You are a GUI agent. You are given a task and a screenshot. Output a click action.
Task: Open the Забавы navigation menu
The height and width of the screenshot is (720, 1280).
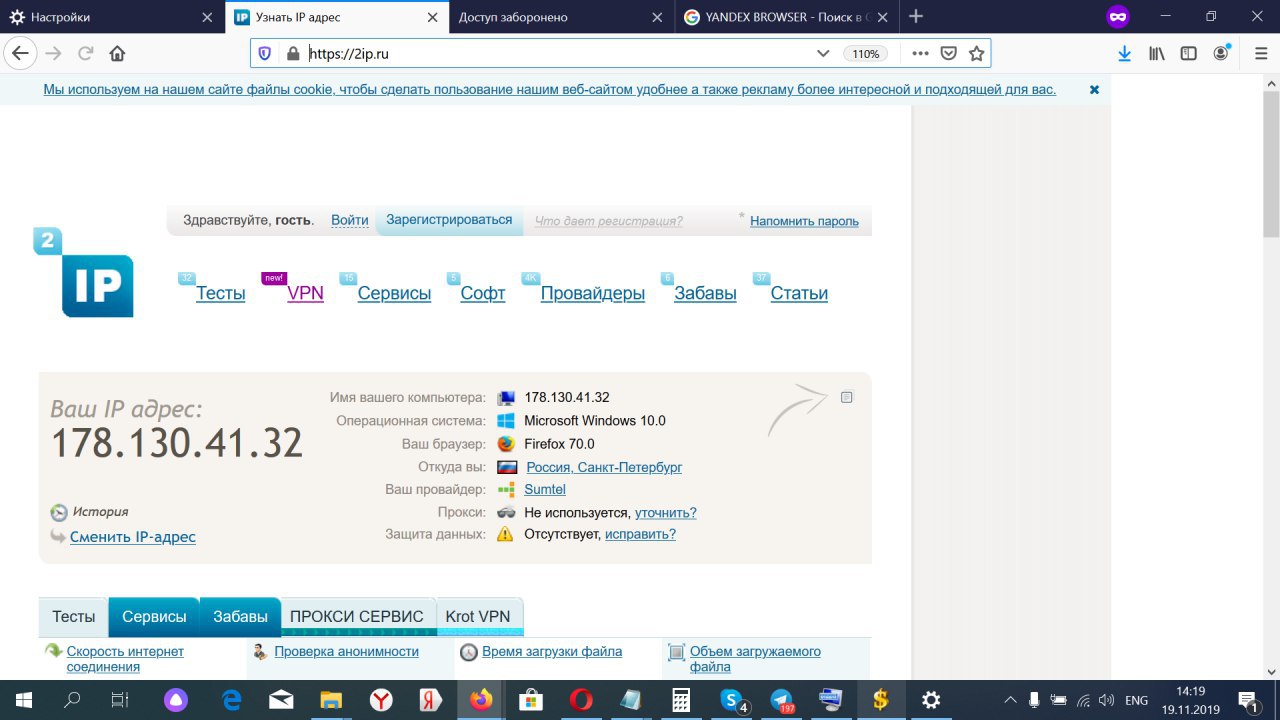point(705,293)
